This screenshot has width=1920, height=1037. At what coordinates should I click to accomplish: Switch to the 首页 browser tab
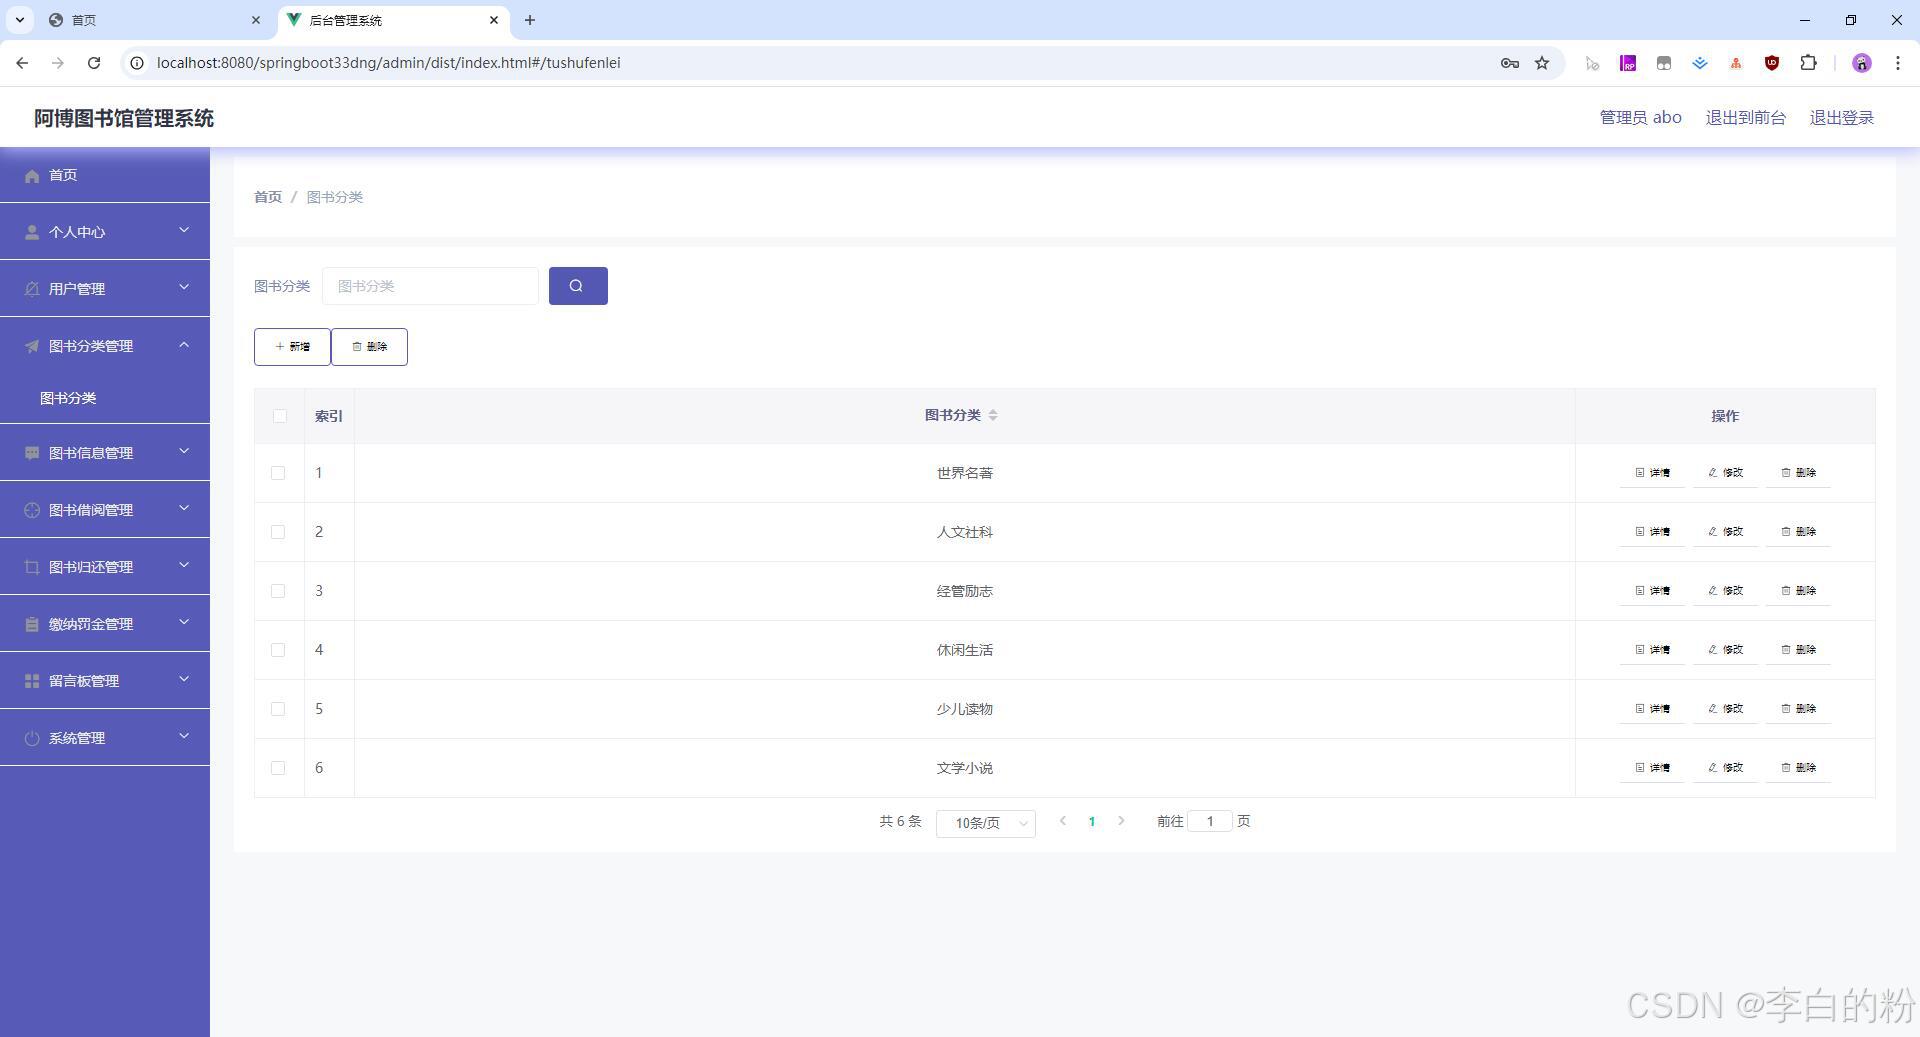coord(155,20)
